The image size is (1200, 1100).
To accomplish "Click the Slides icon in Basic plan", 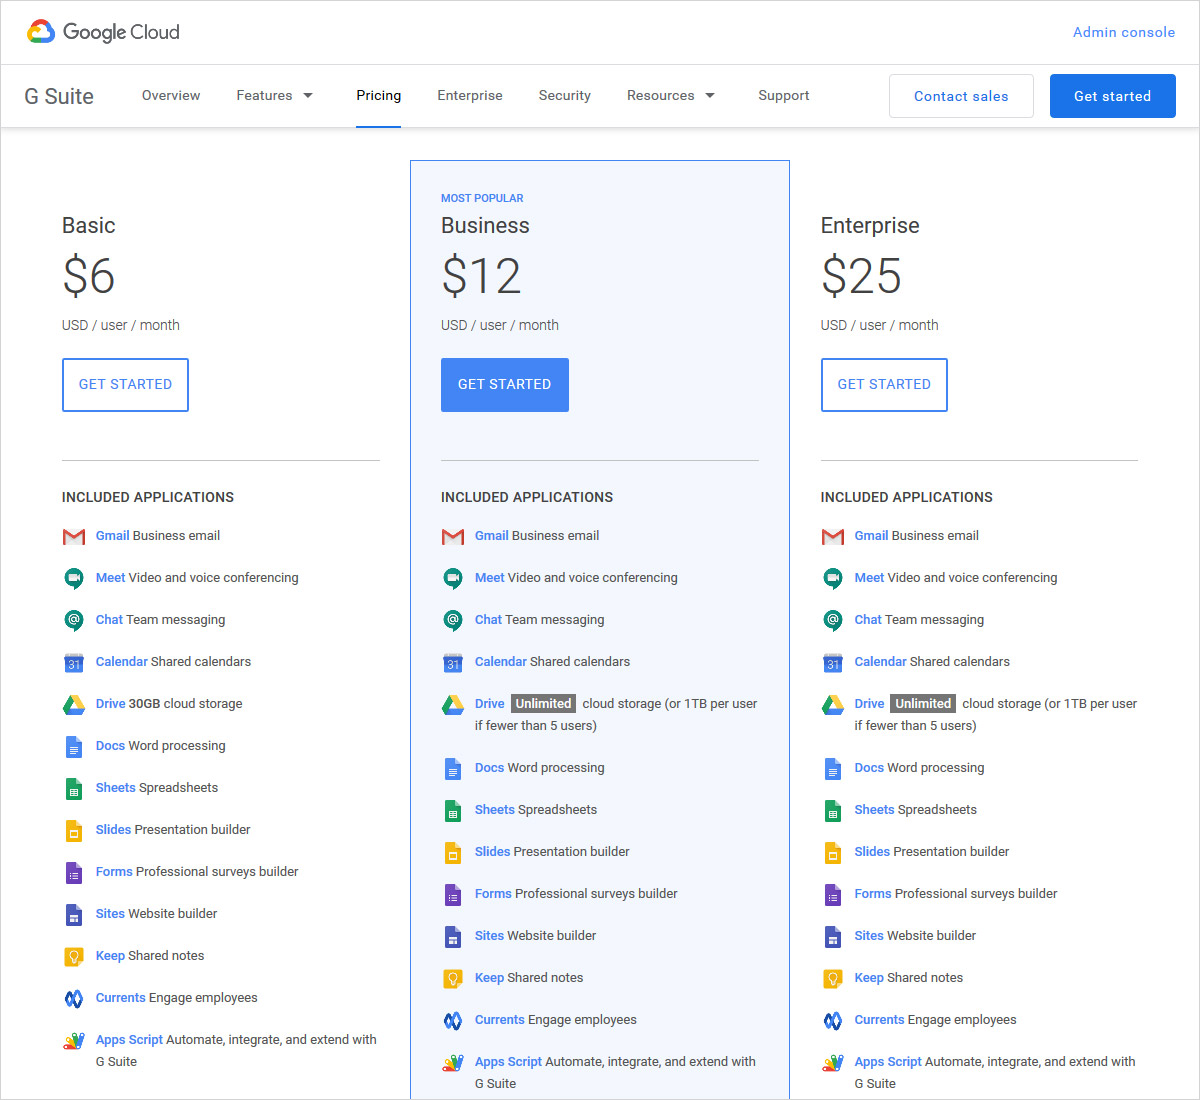I will (74, 830).
